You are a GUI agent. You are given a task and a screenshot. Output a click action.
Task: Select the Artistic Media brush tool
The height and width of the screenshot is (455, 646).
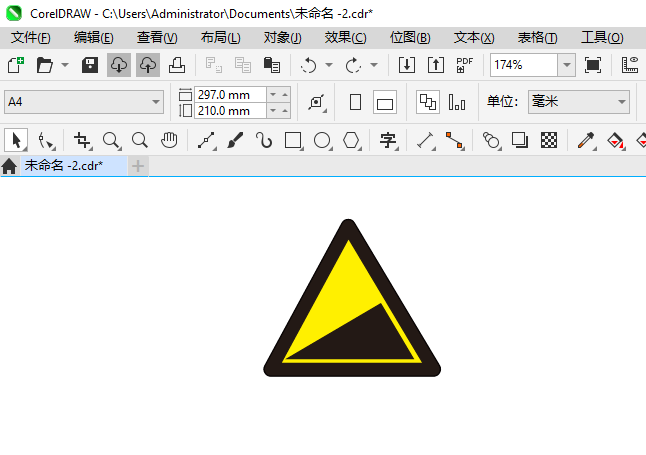[x=235, y=141]
